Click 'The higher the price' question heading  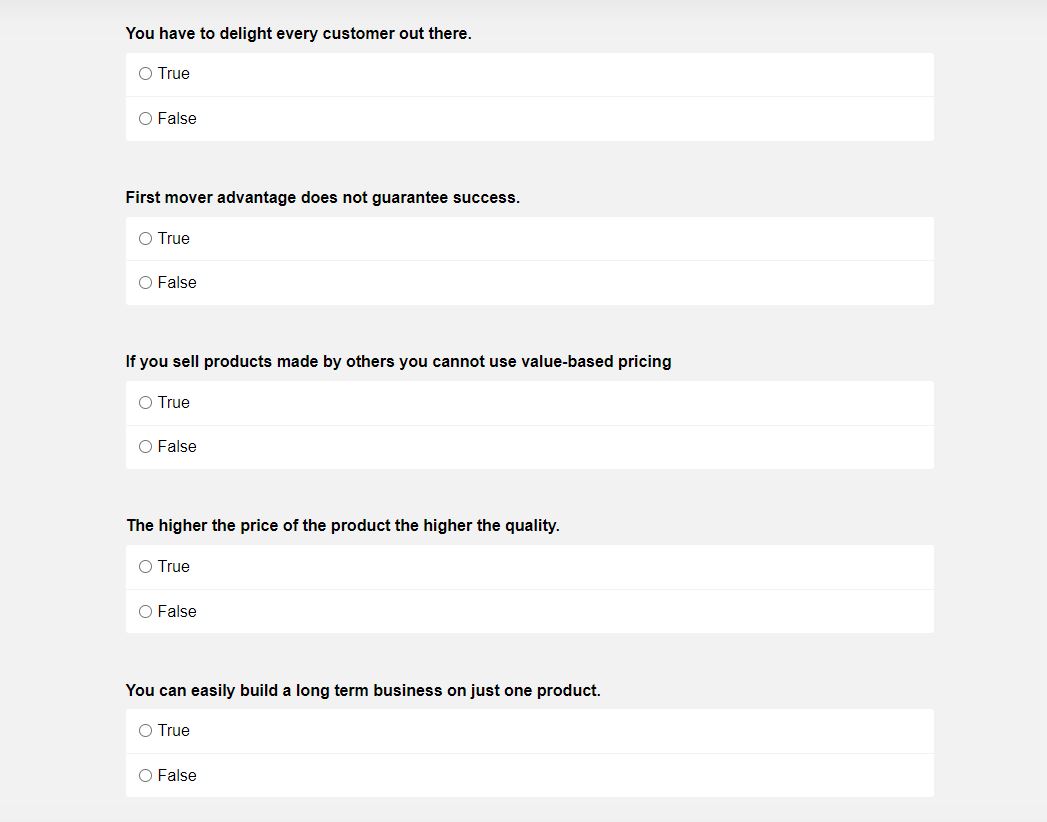342,526
